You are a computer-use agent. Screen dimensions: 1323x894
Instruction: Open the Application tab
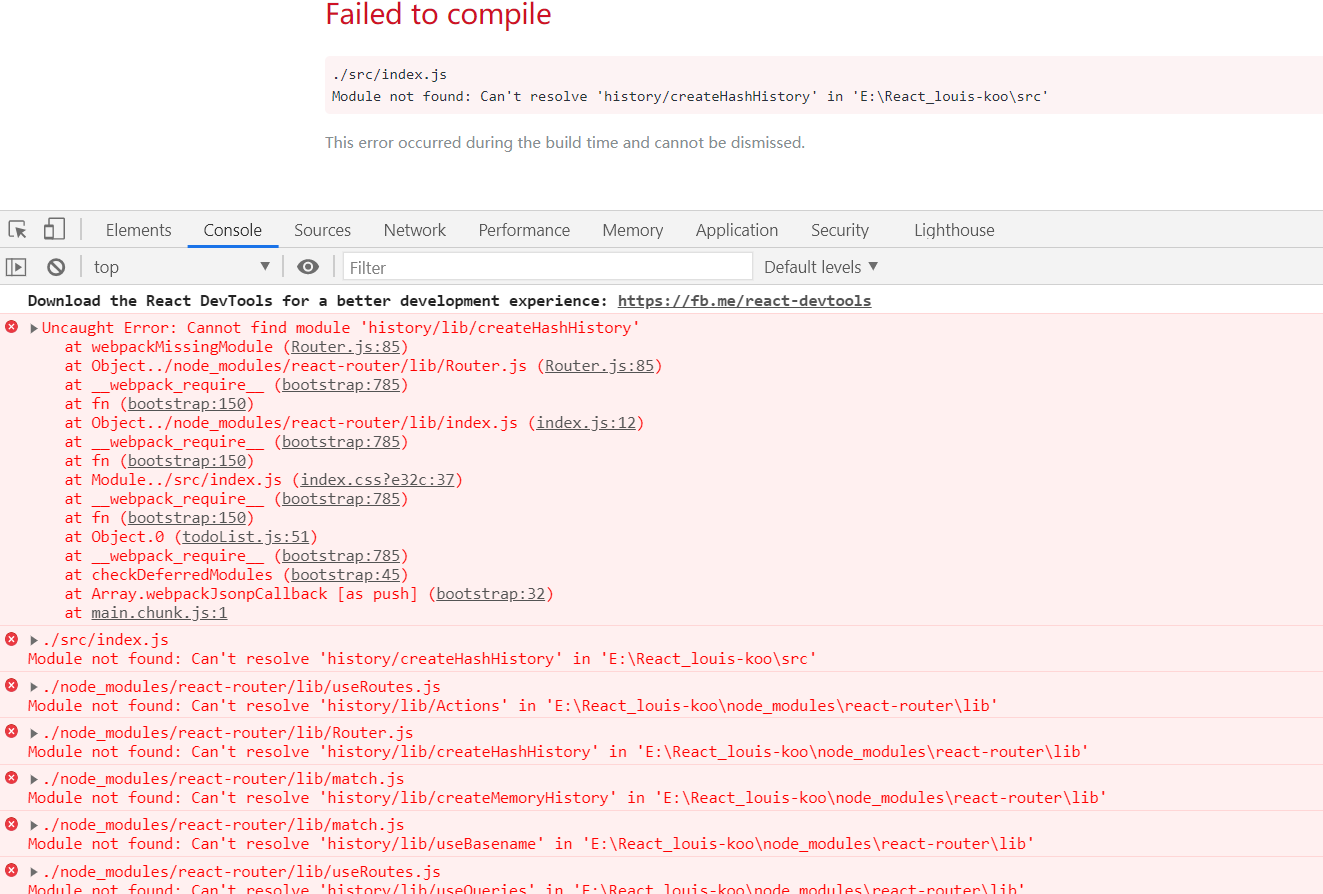[x=736, y=229]
